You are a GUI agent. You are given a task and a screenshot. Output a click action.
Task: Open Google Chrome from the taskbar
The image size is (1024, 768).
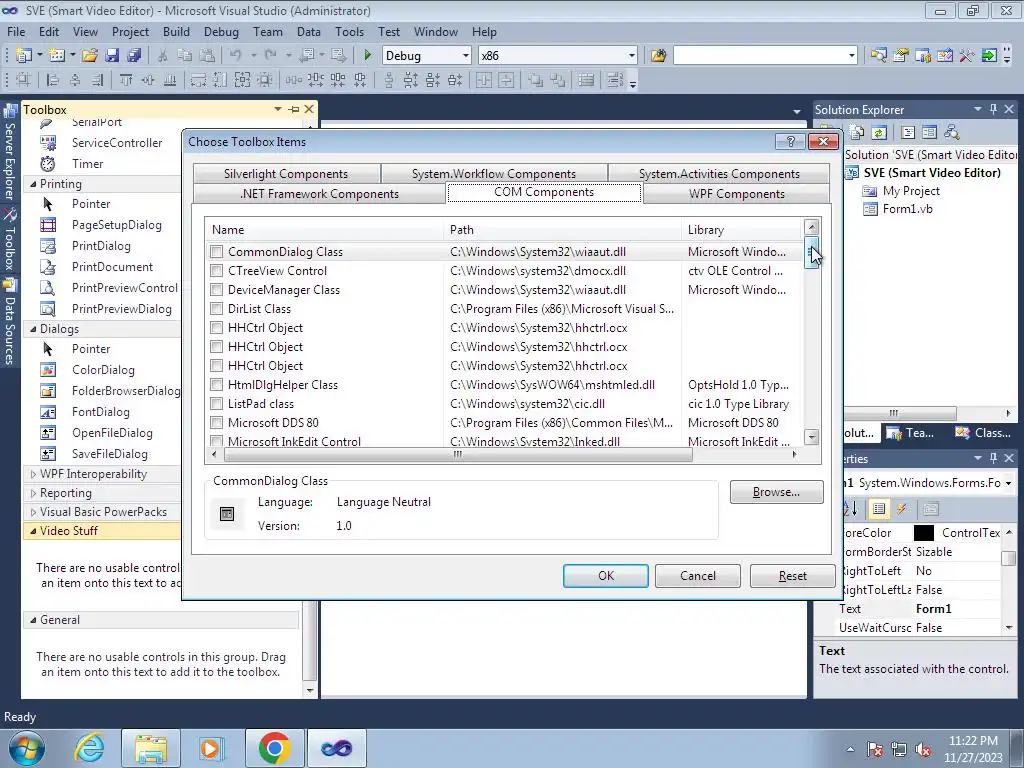274,748
